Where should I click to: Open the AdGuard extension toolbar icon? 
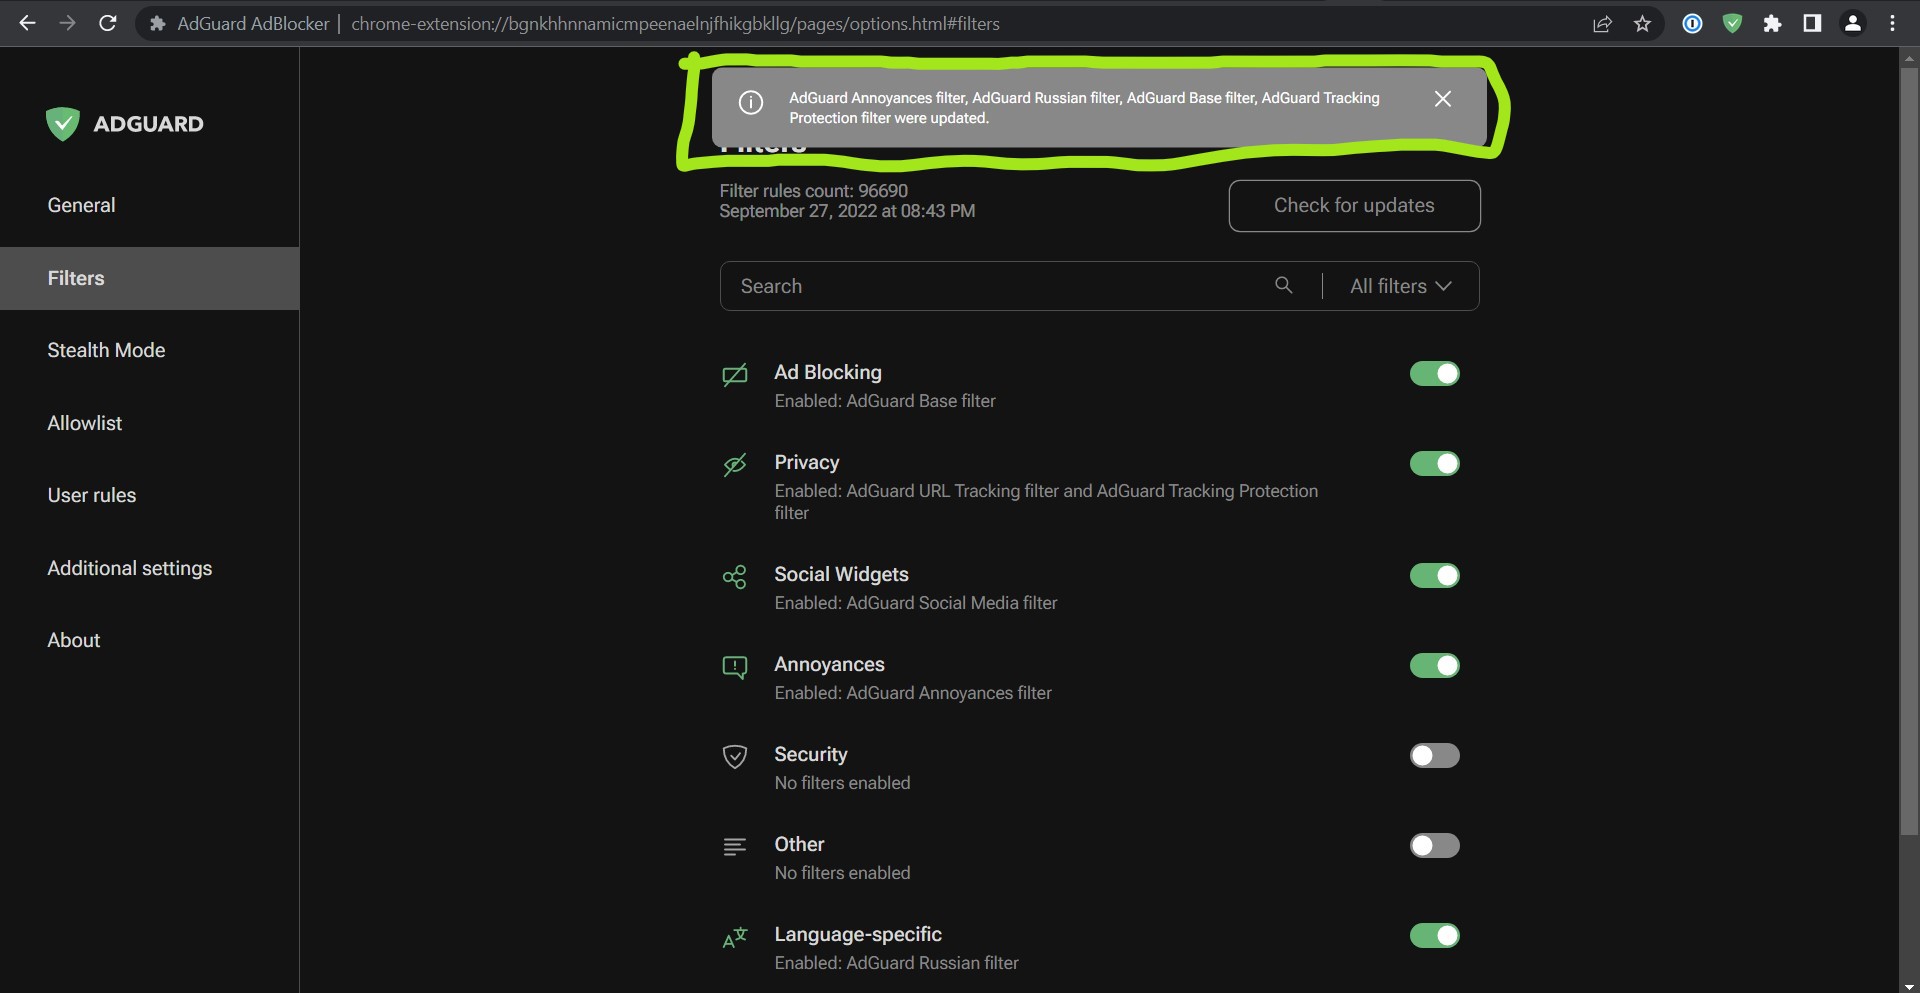pos(1732,24)
